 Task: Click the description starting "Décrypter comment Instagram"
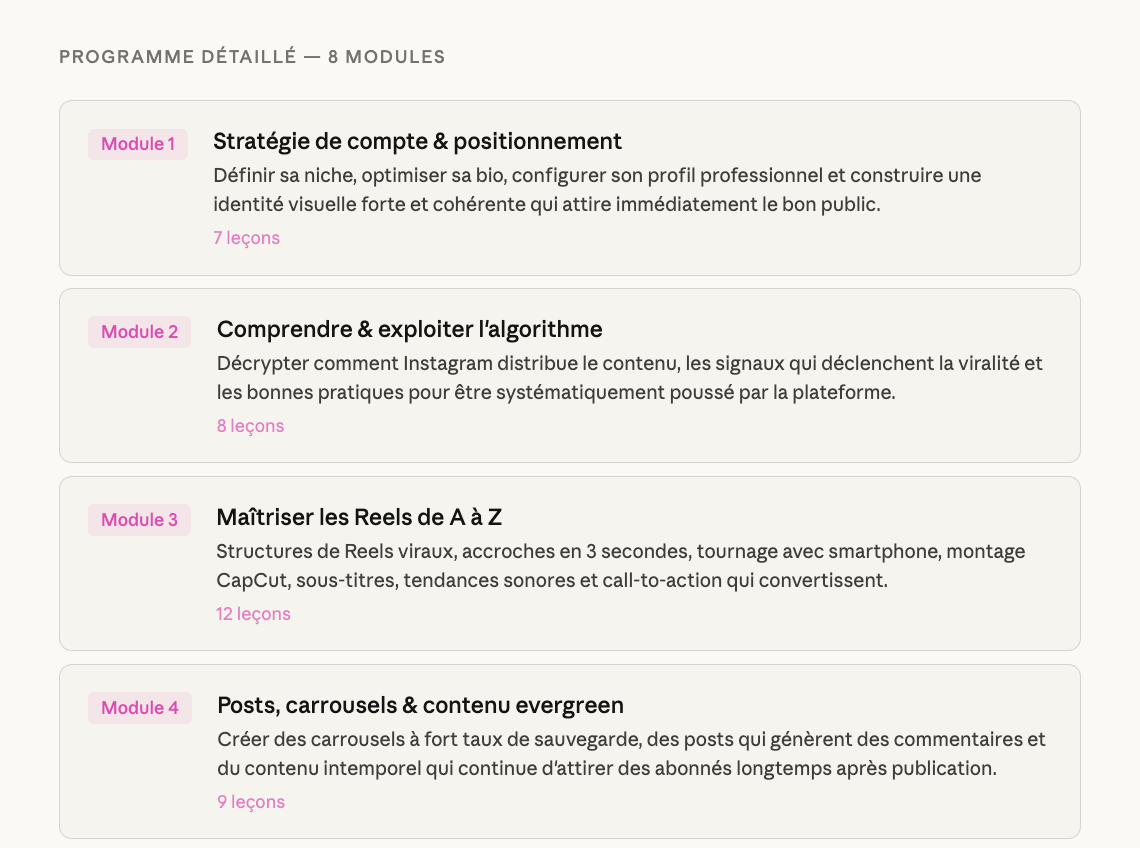coord(629,378)
